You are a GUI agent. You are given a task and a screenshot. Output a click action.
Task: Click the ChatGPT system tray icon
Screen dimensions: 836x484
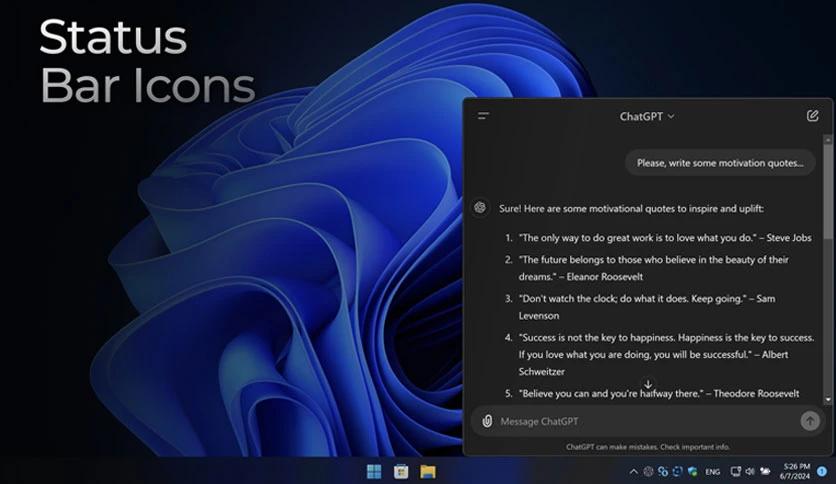coord(648,472)
